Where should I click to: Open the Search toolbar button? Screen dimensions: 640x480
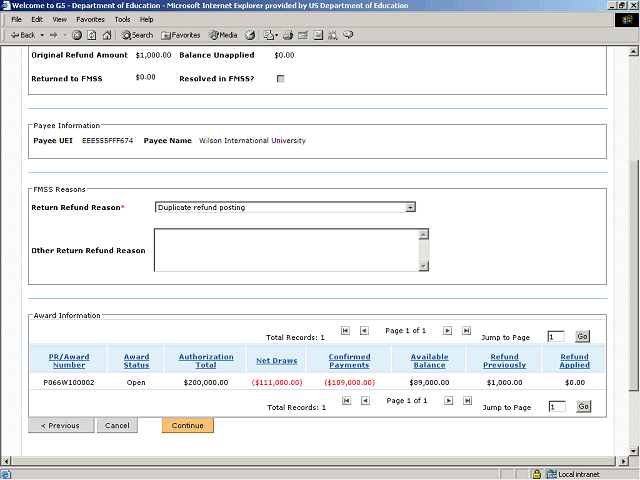[137, 35]
